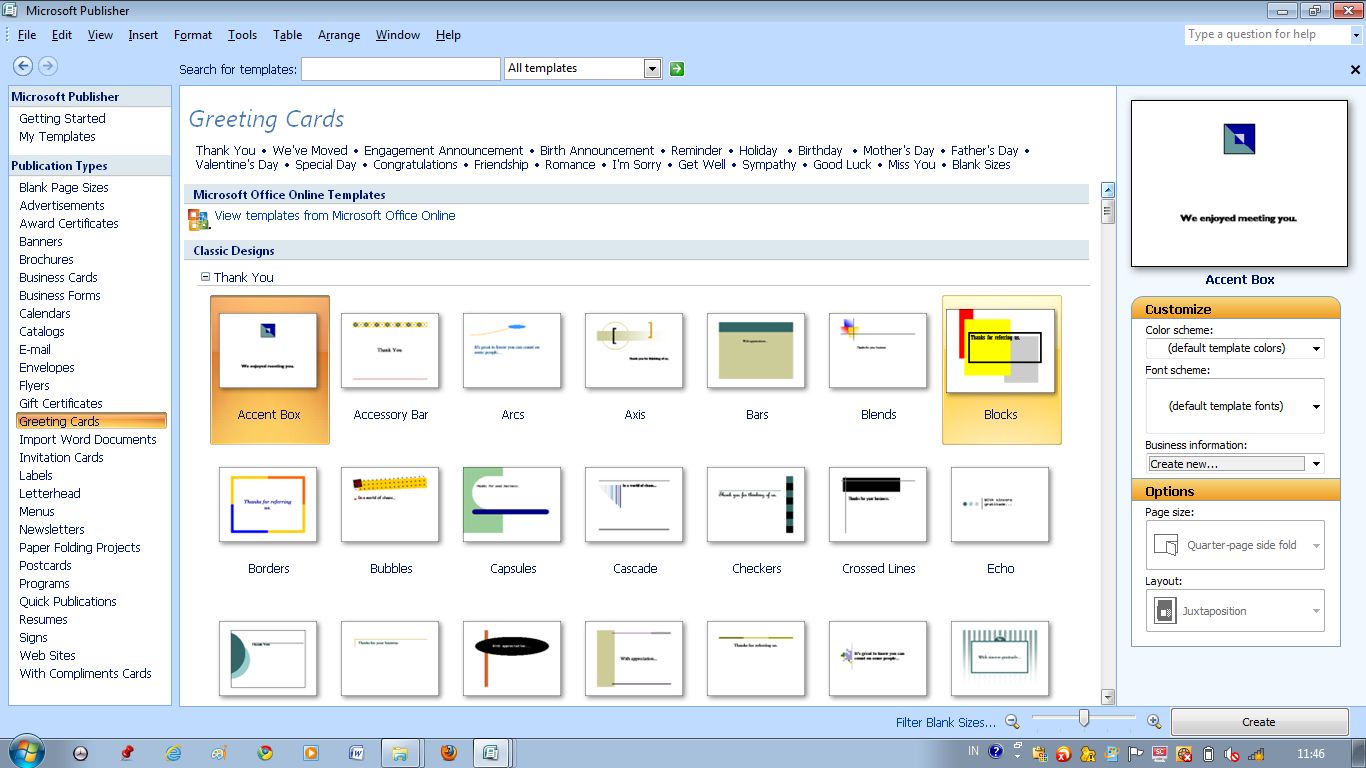Image resolution: width=1366 pixels, height=768 pixels.
Task: Jump to the Get Well category
Action: pyautogui.click(x=702, y=165)
